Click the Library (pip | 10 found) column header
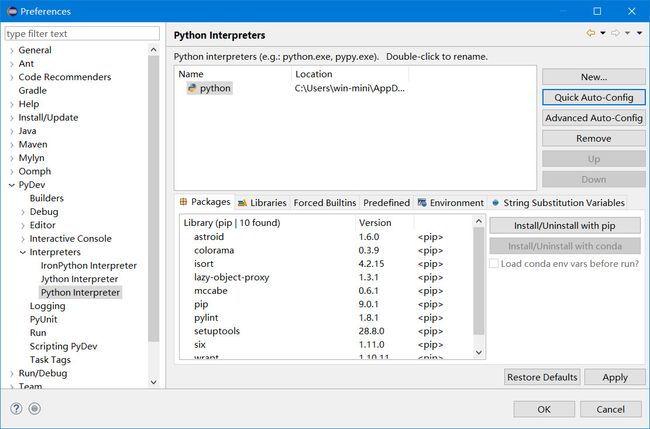The width and height of the screenshot is (650, 429). point(268,223)
